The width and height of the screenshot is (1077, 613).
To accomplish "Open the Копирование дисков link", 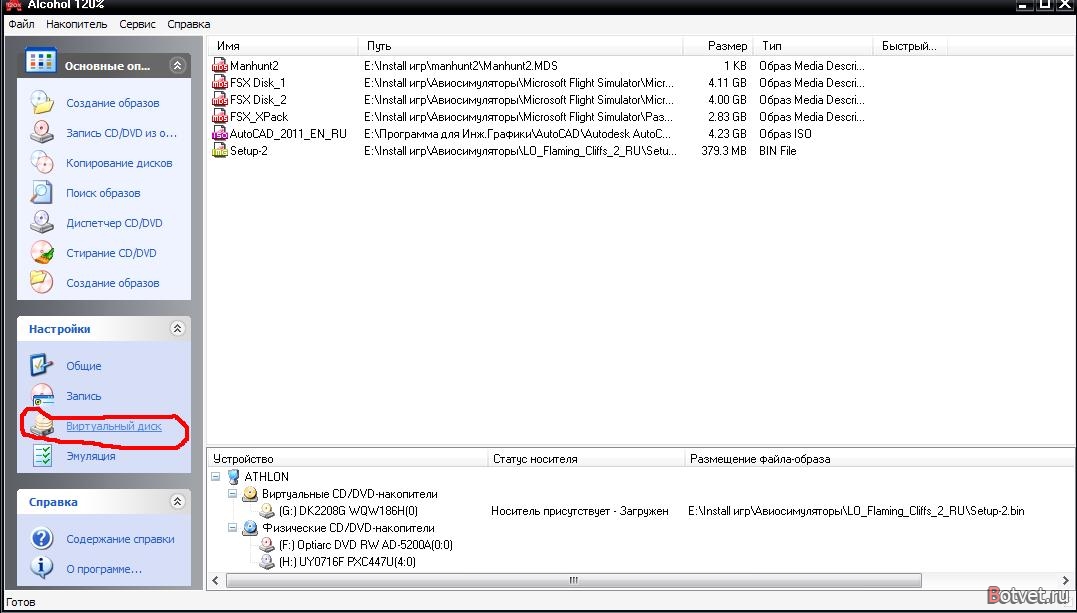I will click(120, 163).
